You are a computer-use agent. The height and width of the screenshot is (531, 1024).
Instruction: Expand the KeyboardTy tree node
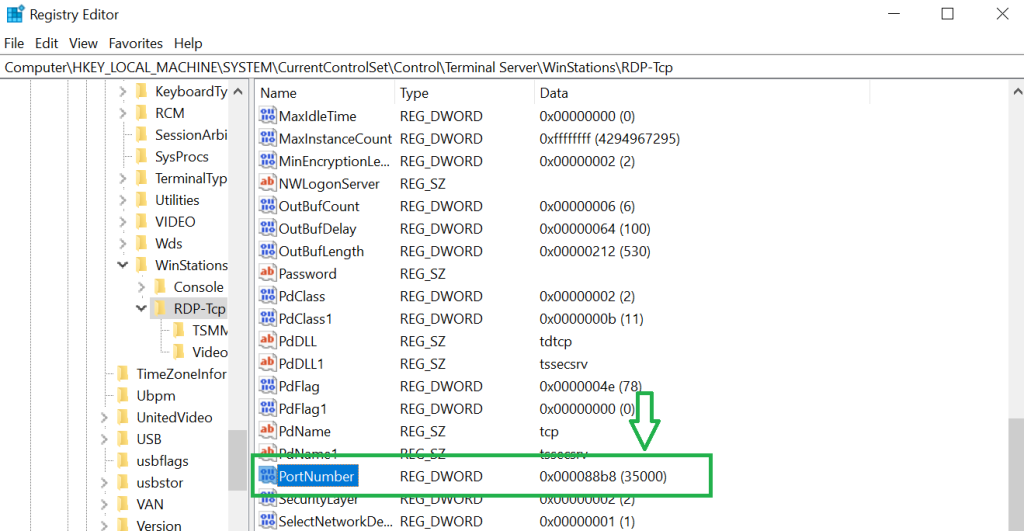coord(123,92)
